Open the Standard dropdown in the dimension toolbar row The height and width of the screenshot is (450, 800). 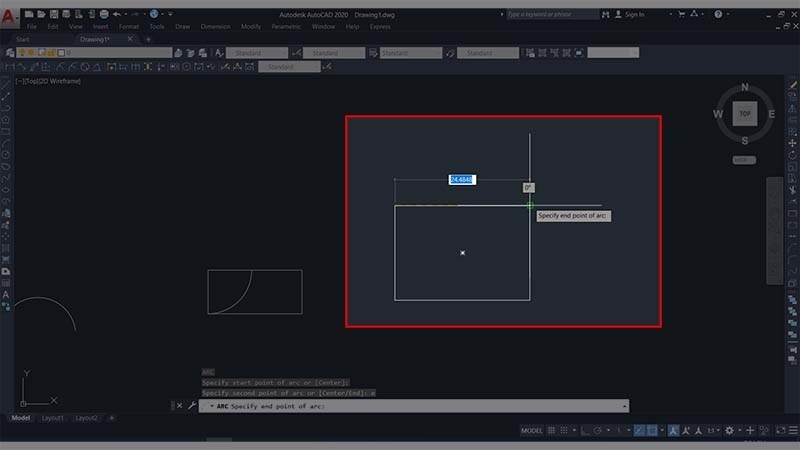[x=289, y=67]
